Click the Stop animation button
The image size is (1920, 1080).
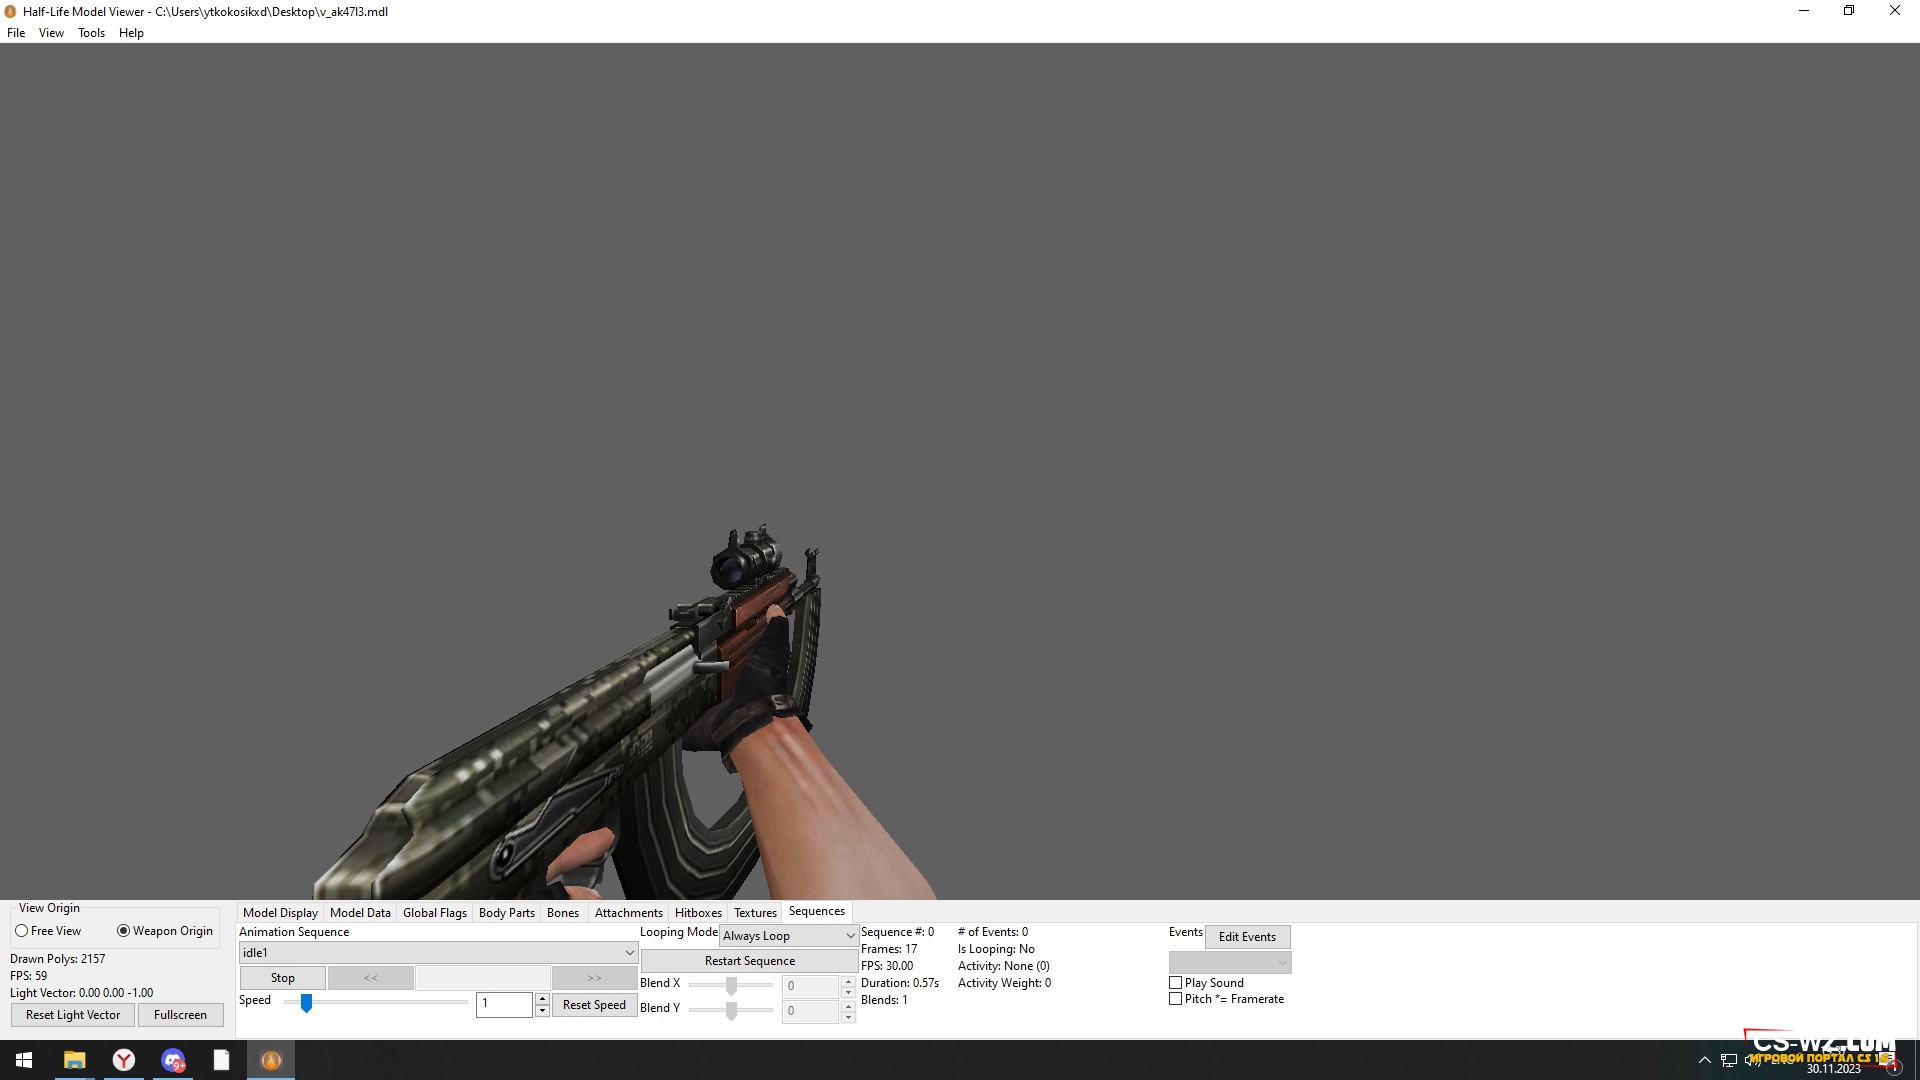pos(283,978)
